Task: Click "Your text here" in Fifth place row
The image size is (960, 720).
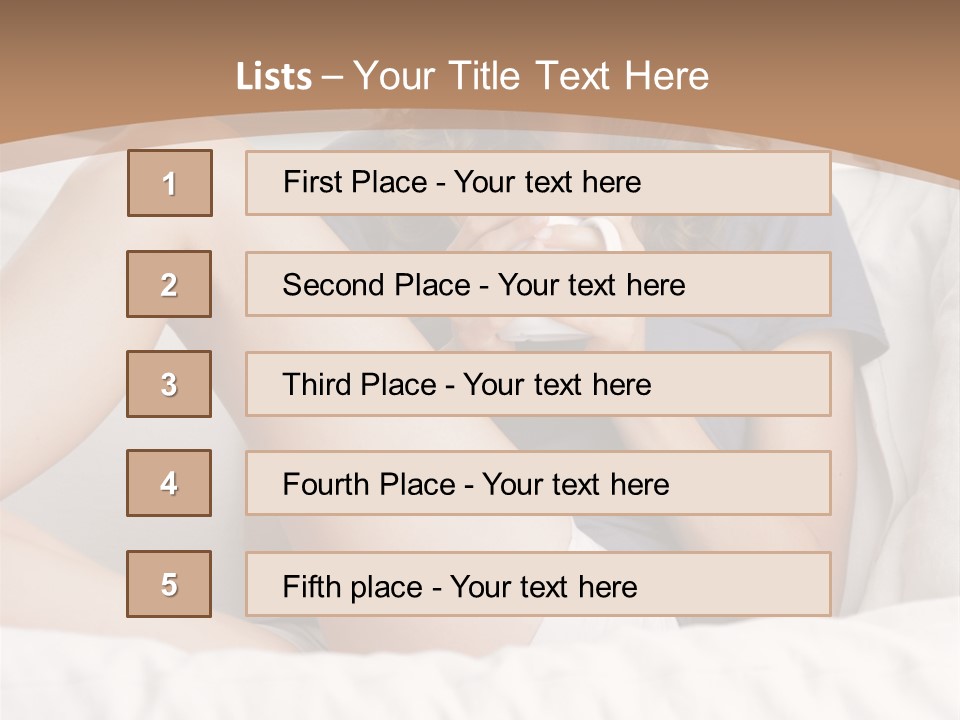Action: pos(543,586)
